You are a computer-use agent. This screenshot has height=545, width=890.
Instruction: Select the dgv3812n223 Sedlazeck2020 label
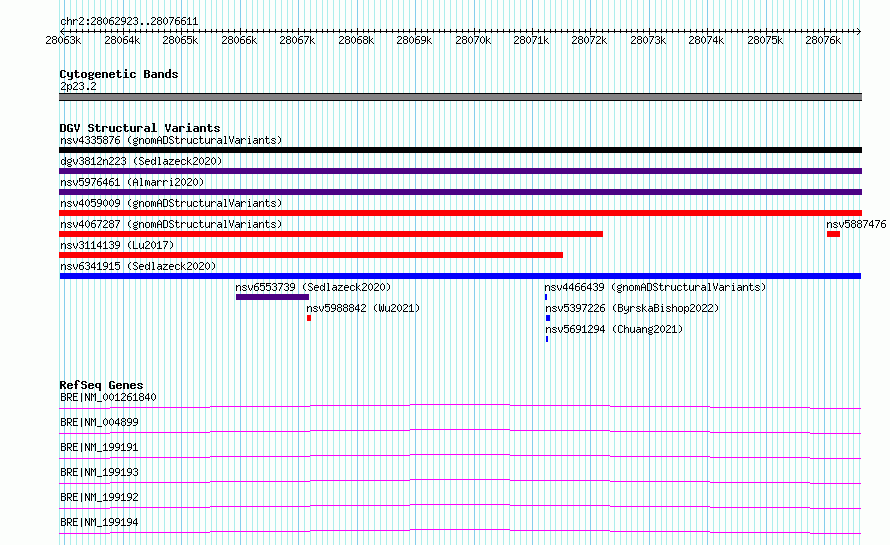point(141,161)
